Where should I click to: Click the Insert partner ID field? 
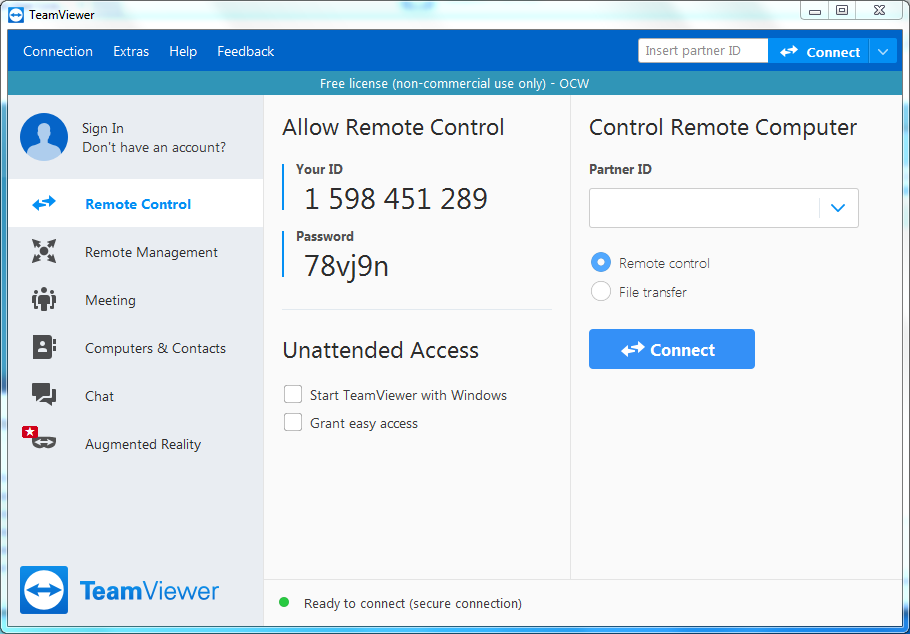[x=703, y=51]
